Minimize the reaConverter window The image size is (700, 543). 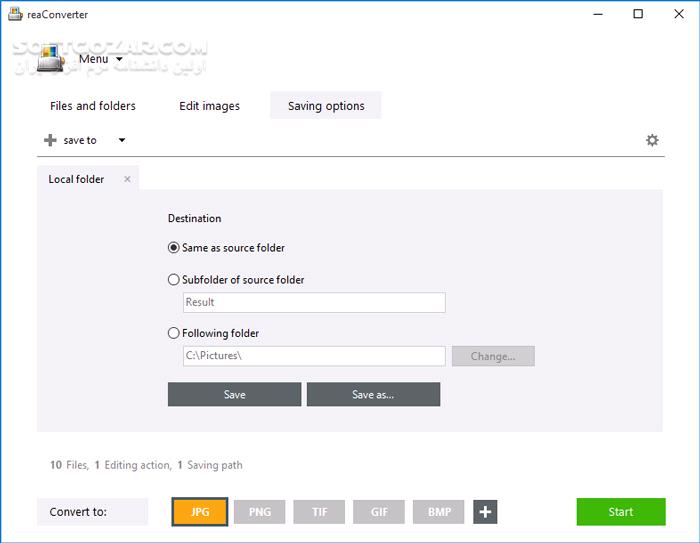(598, 14)
